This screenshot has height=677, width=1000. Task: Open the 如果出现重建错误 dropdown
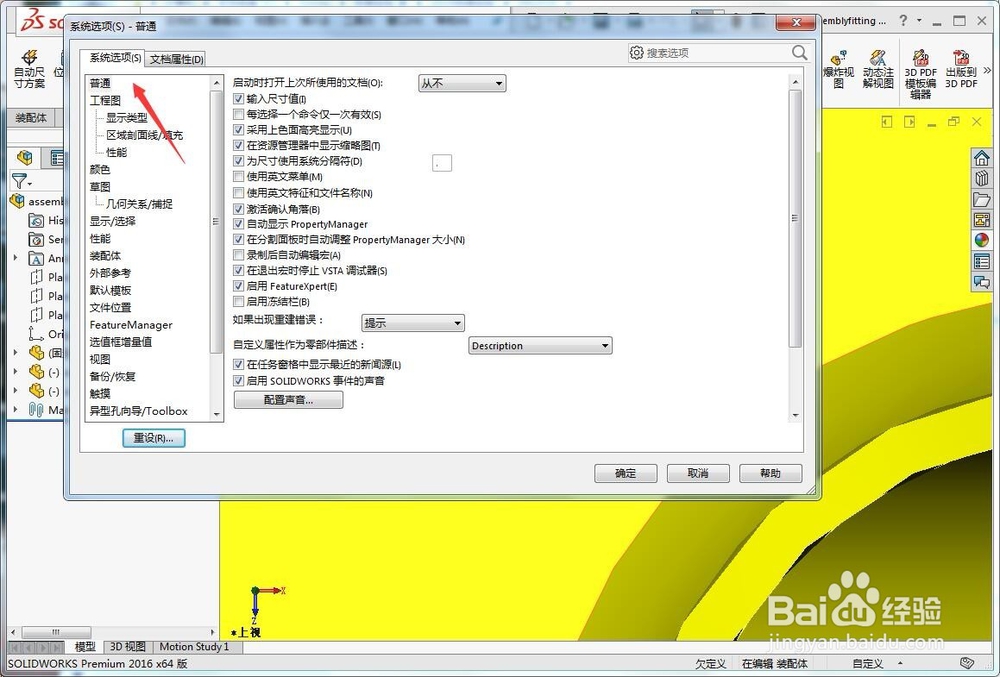tap(413, 323)
